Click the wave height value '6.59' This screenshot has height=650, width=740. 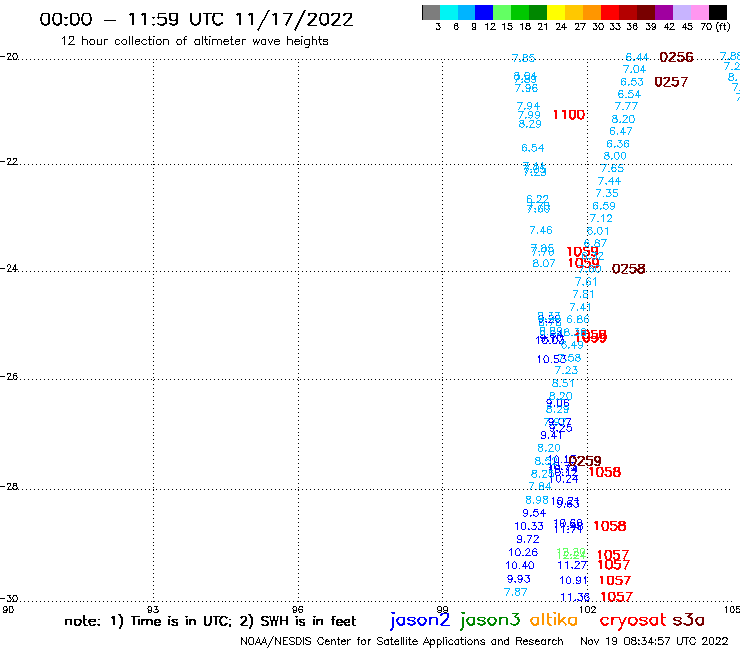604,206
